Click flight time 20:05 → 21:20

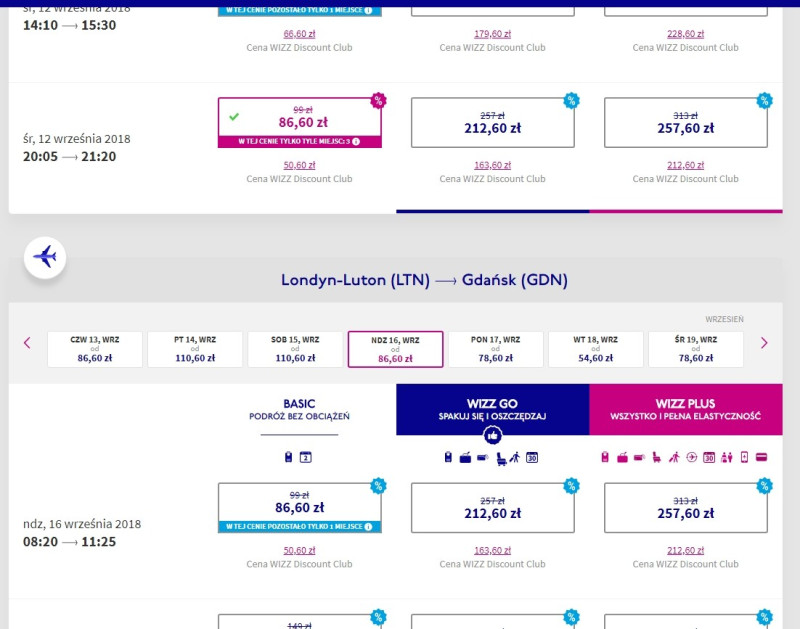tap(69, 157)
